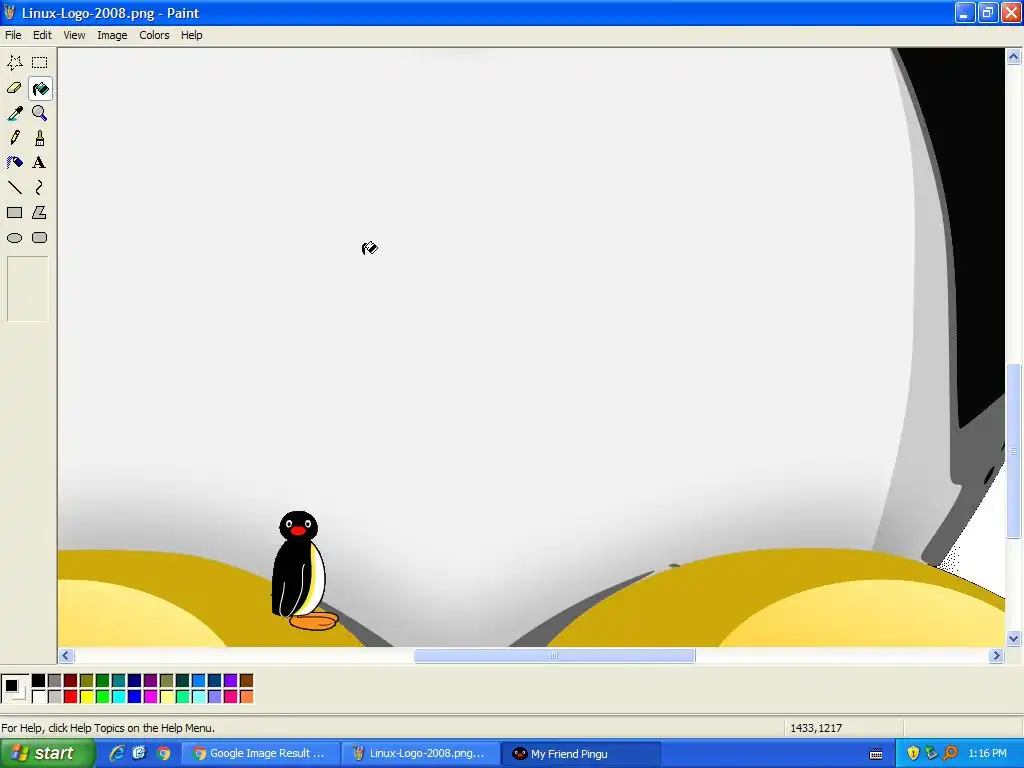
Task: Open the Image menu
Action: coord(112,35)
